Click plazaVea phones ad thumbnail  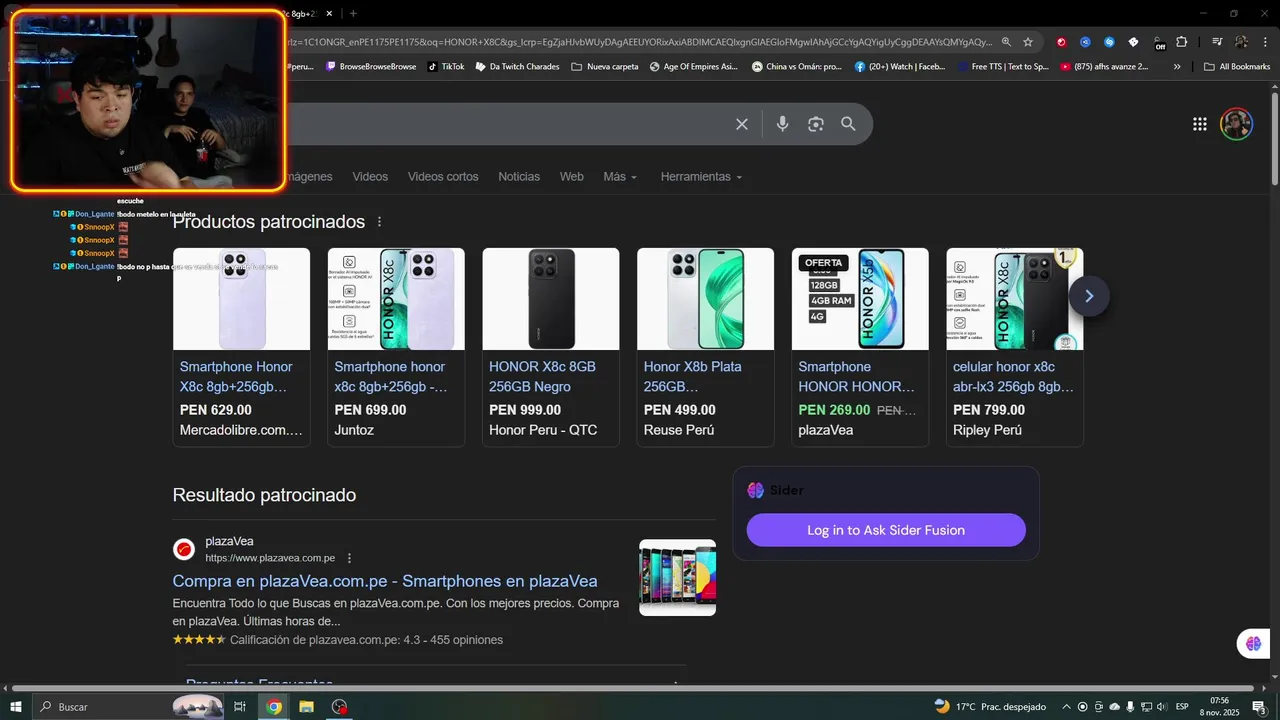click(677, 578)
